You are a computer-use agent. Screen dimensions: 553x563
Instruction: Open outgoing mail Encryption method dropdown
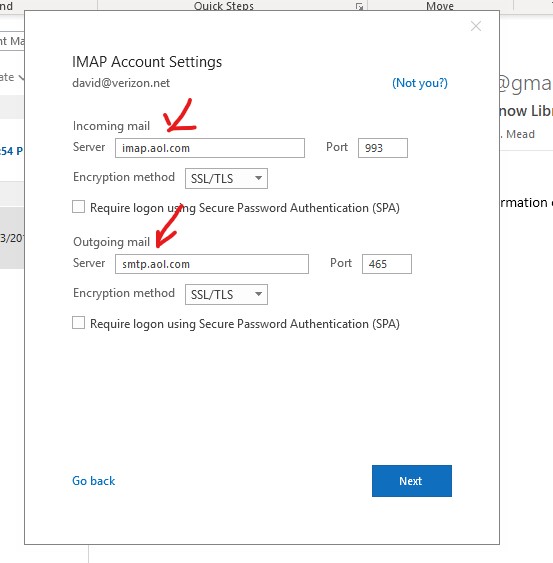click(226, 294)
